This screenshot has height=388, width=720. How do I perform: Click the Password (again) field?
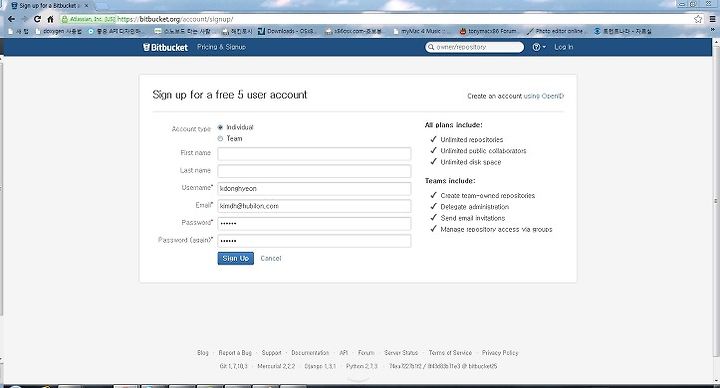point(314,241)
